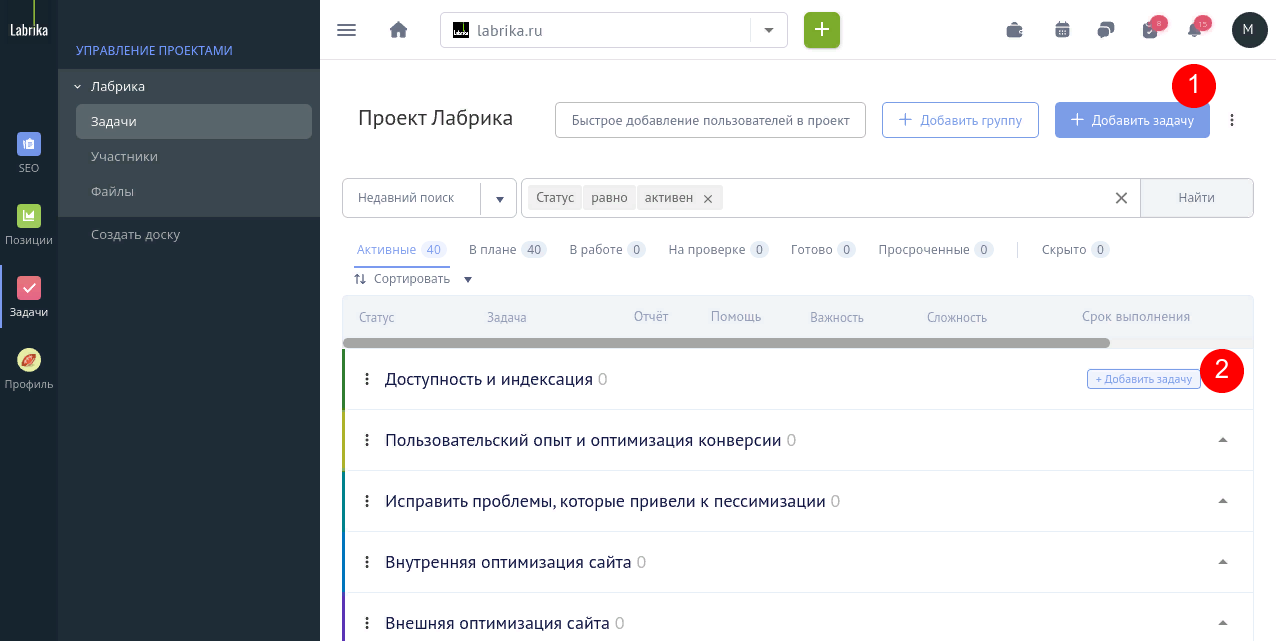Open the calendar icon in header
Viewport: 1276px width, 641px height.
coord(1063,30)
